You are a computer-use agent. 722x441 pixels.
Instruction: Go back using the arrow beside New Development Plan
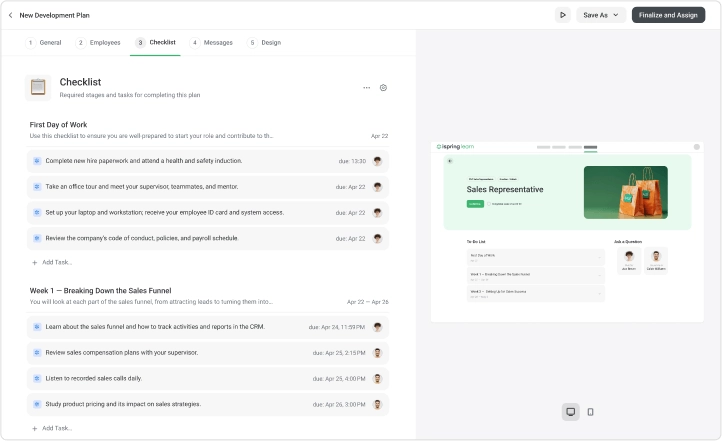tap(11, 15)
